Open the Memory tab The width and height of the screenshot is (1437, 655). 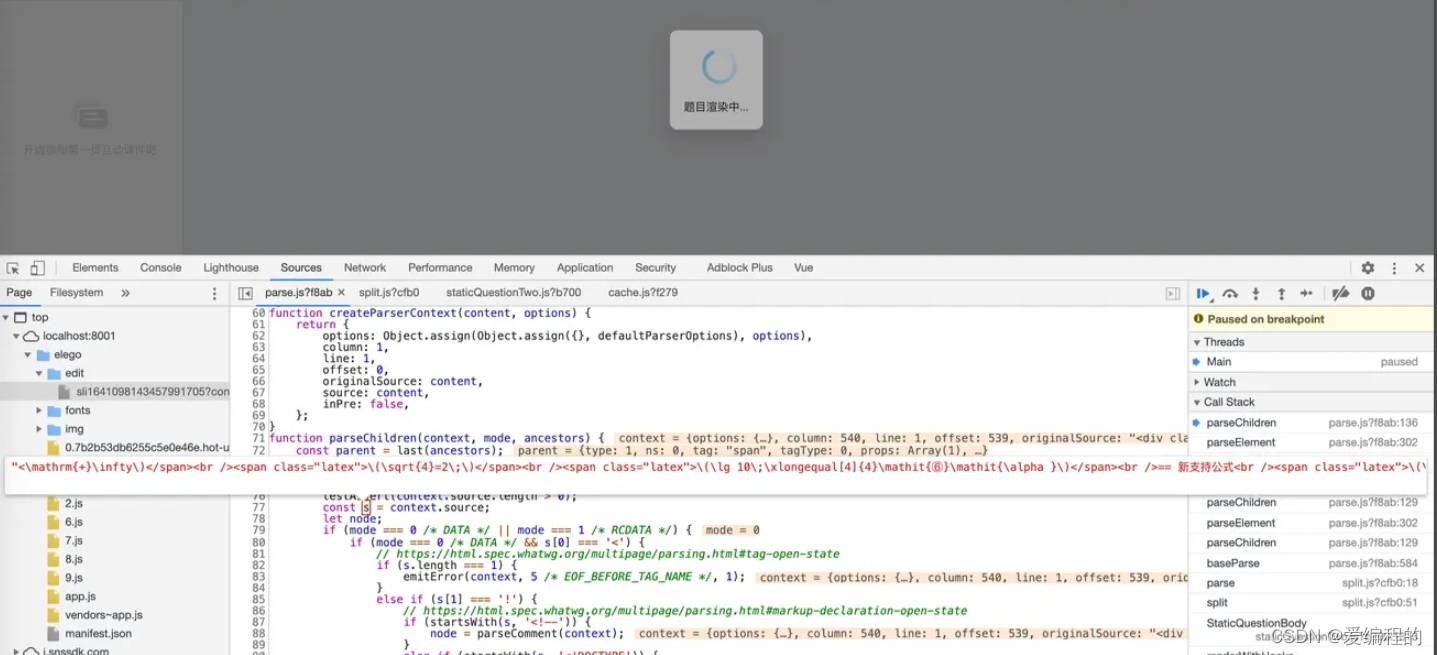514,268
